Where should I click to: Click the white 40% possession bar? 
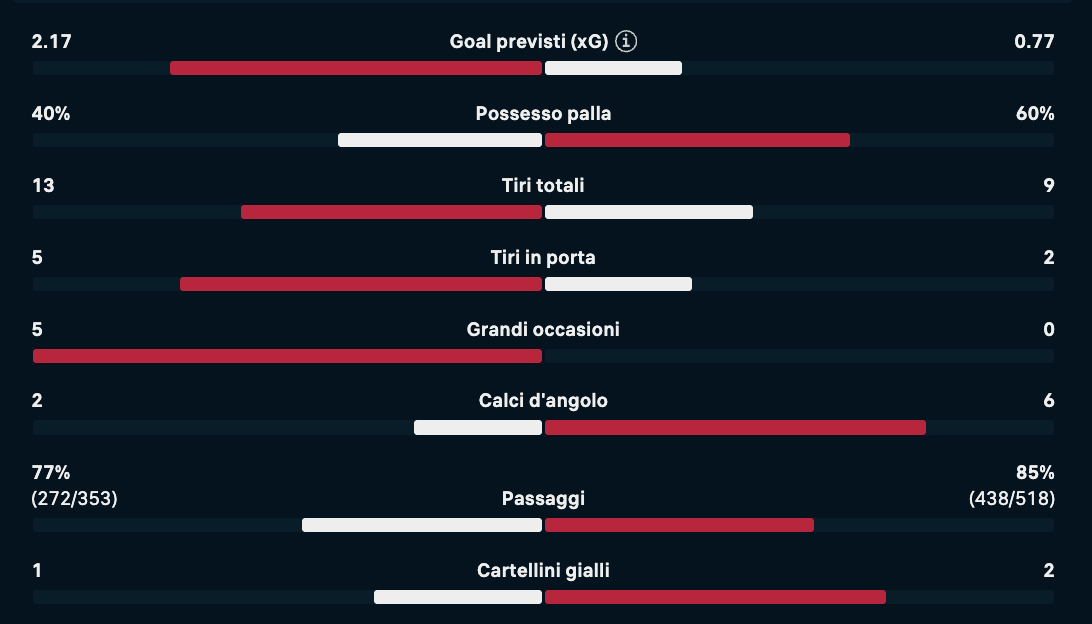click(x=440, y=140)
